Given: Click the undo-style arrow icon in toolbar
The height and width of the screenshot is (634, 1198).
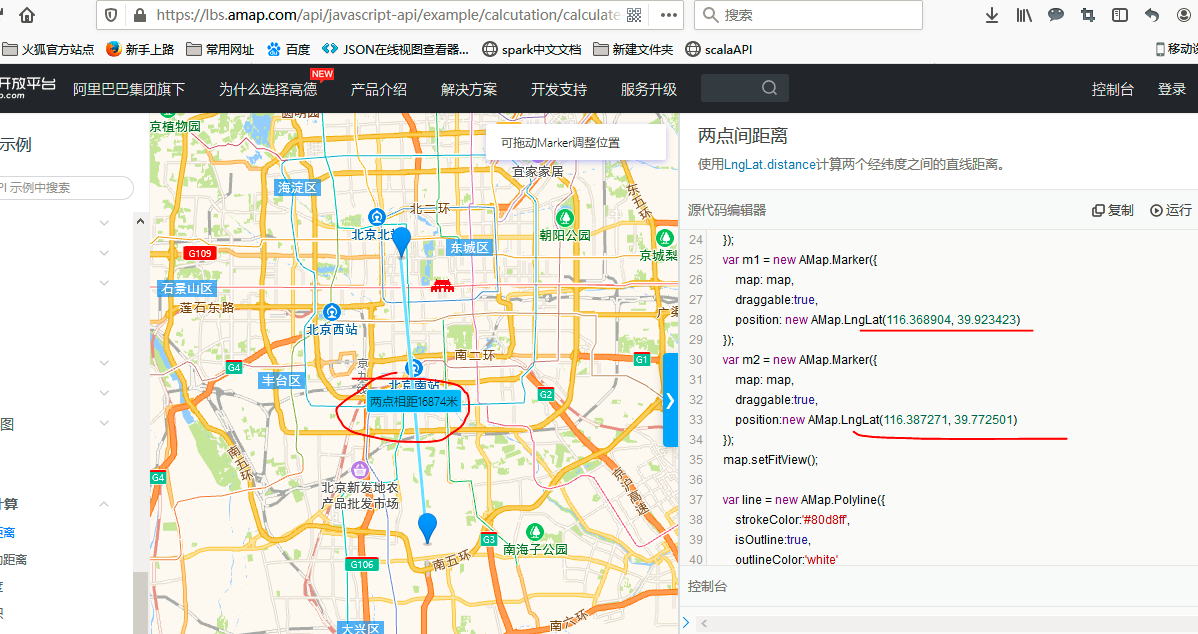Looking at the screenshot, I should [x=1151, y=15].
